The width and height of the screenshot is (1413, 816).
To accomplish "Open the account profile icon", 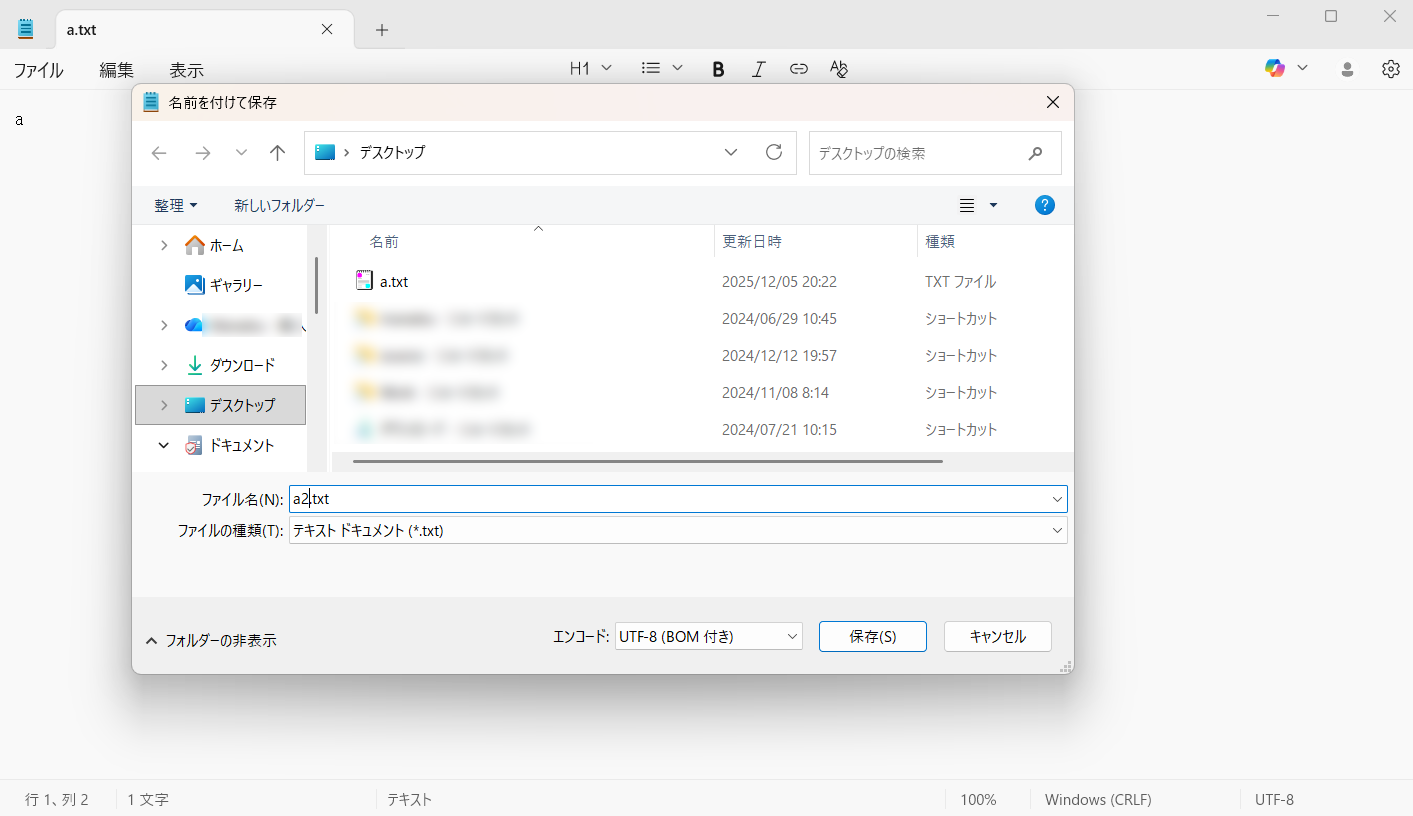I will 1347,69.
